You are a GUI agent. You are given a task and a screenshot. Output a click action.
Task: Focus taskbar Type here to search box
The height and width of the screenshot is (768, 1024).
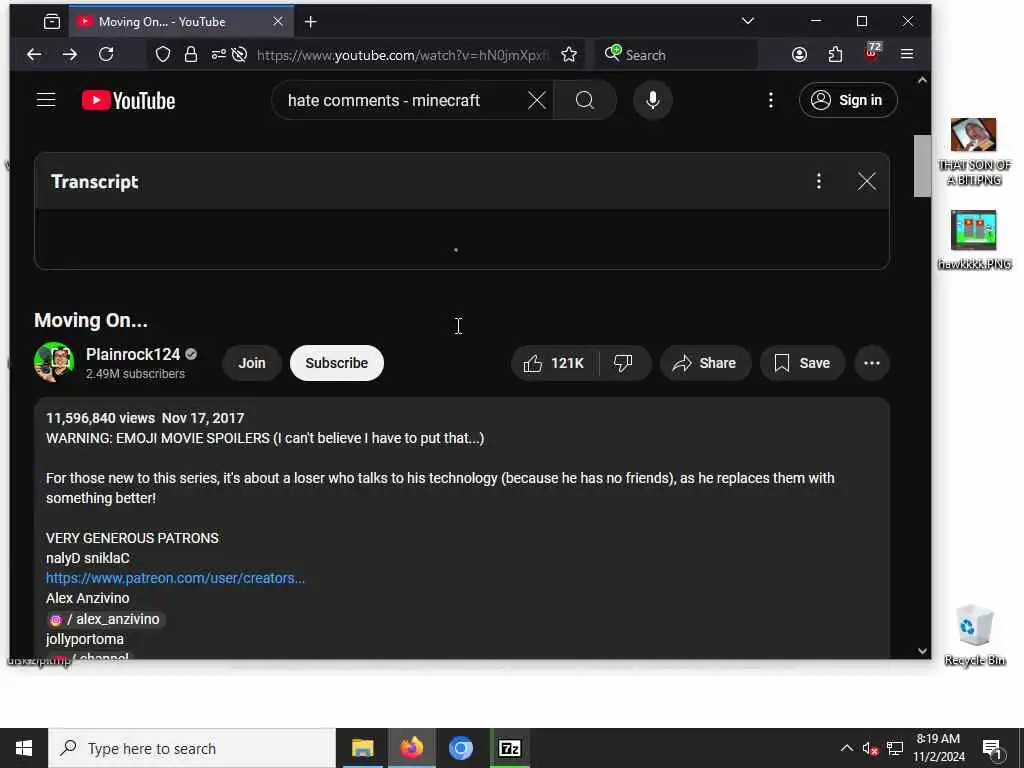point(192,748)
